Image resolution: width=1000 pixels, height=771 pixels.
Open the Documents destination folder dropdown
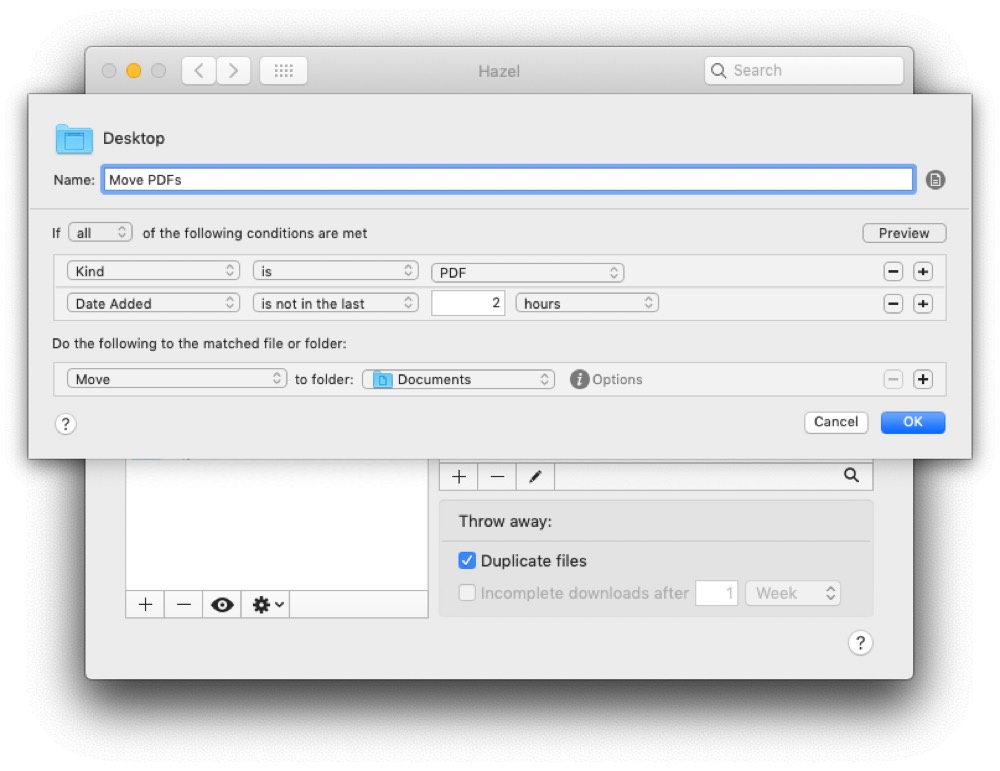pyautogui.click(x=458, y=379)
